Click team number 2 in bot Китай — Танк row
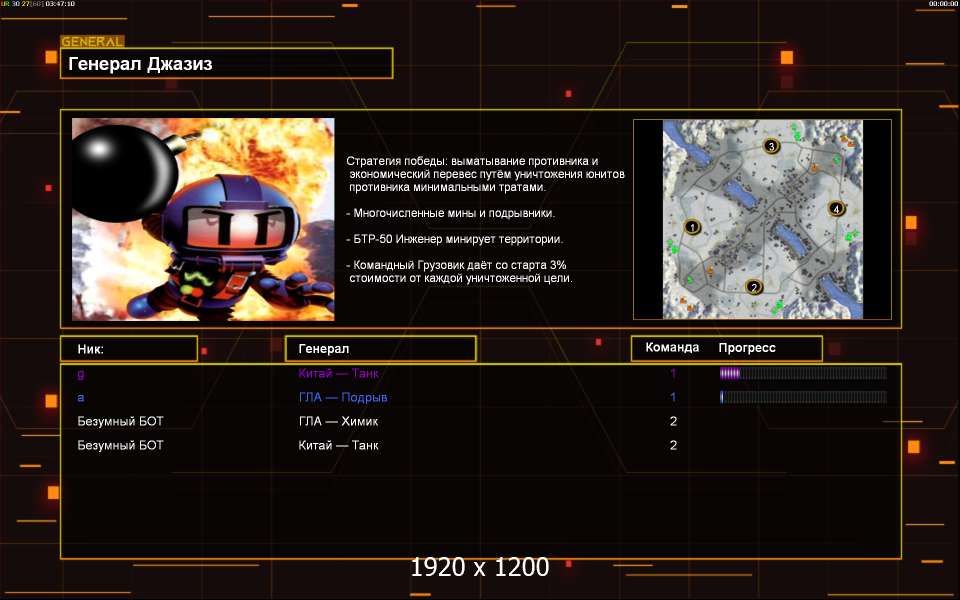 (x=673, y=445)
